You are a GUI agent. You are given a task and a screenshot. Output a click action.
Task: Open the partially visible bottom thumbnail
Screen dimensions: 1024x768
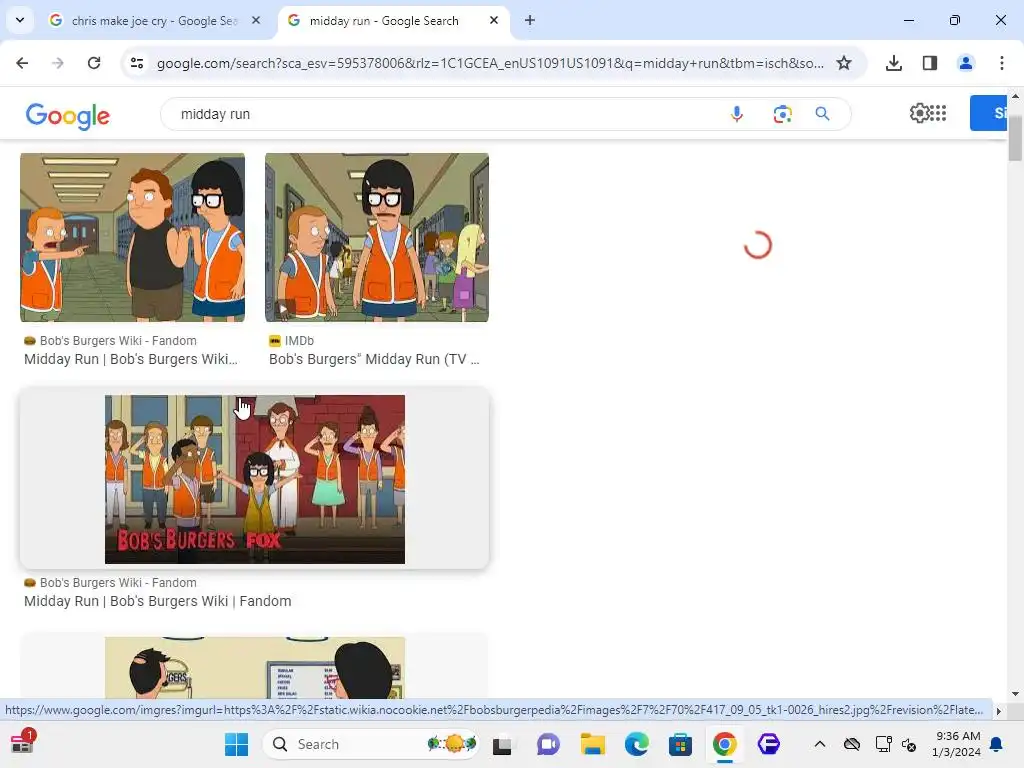pyautogui.click(x=255, y=667)
